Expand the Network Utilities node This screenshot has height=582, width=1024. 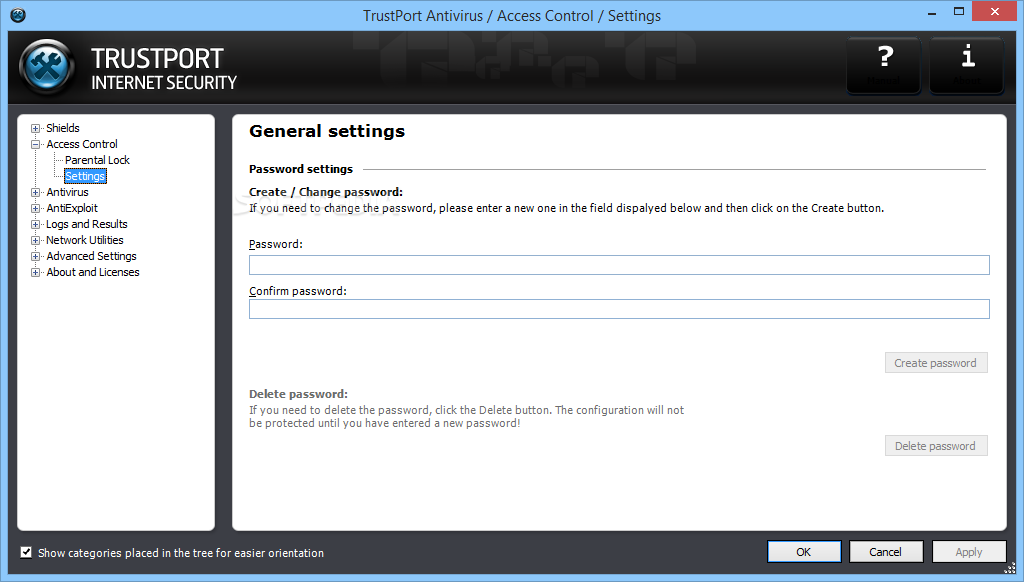pos(35,240)
